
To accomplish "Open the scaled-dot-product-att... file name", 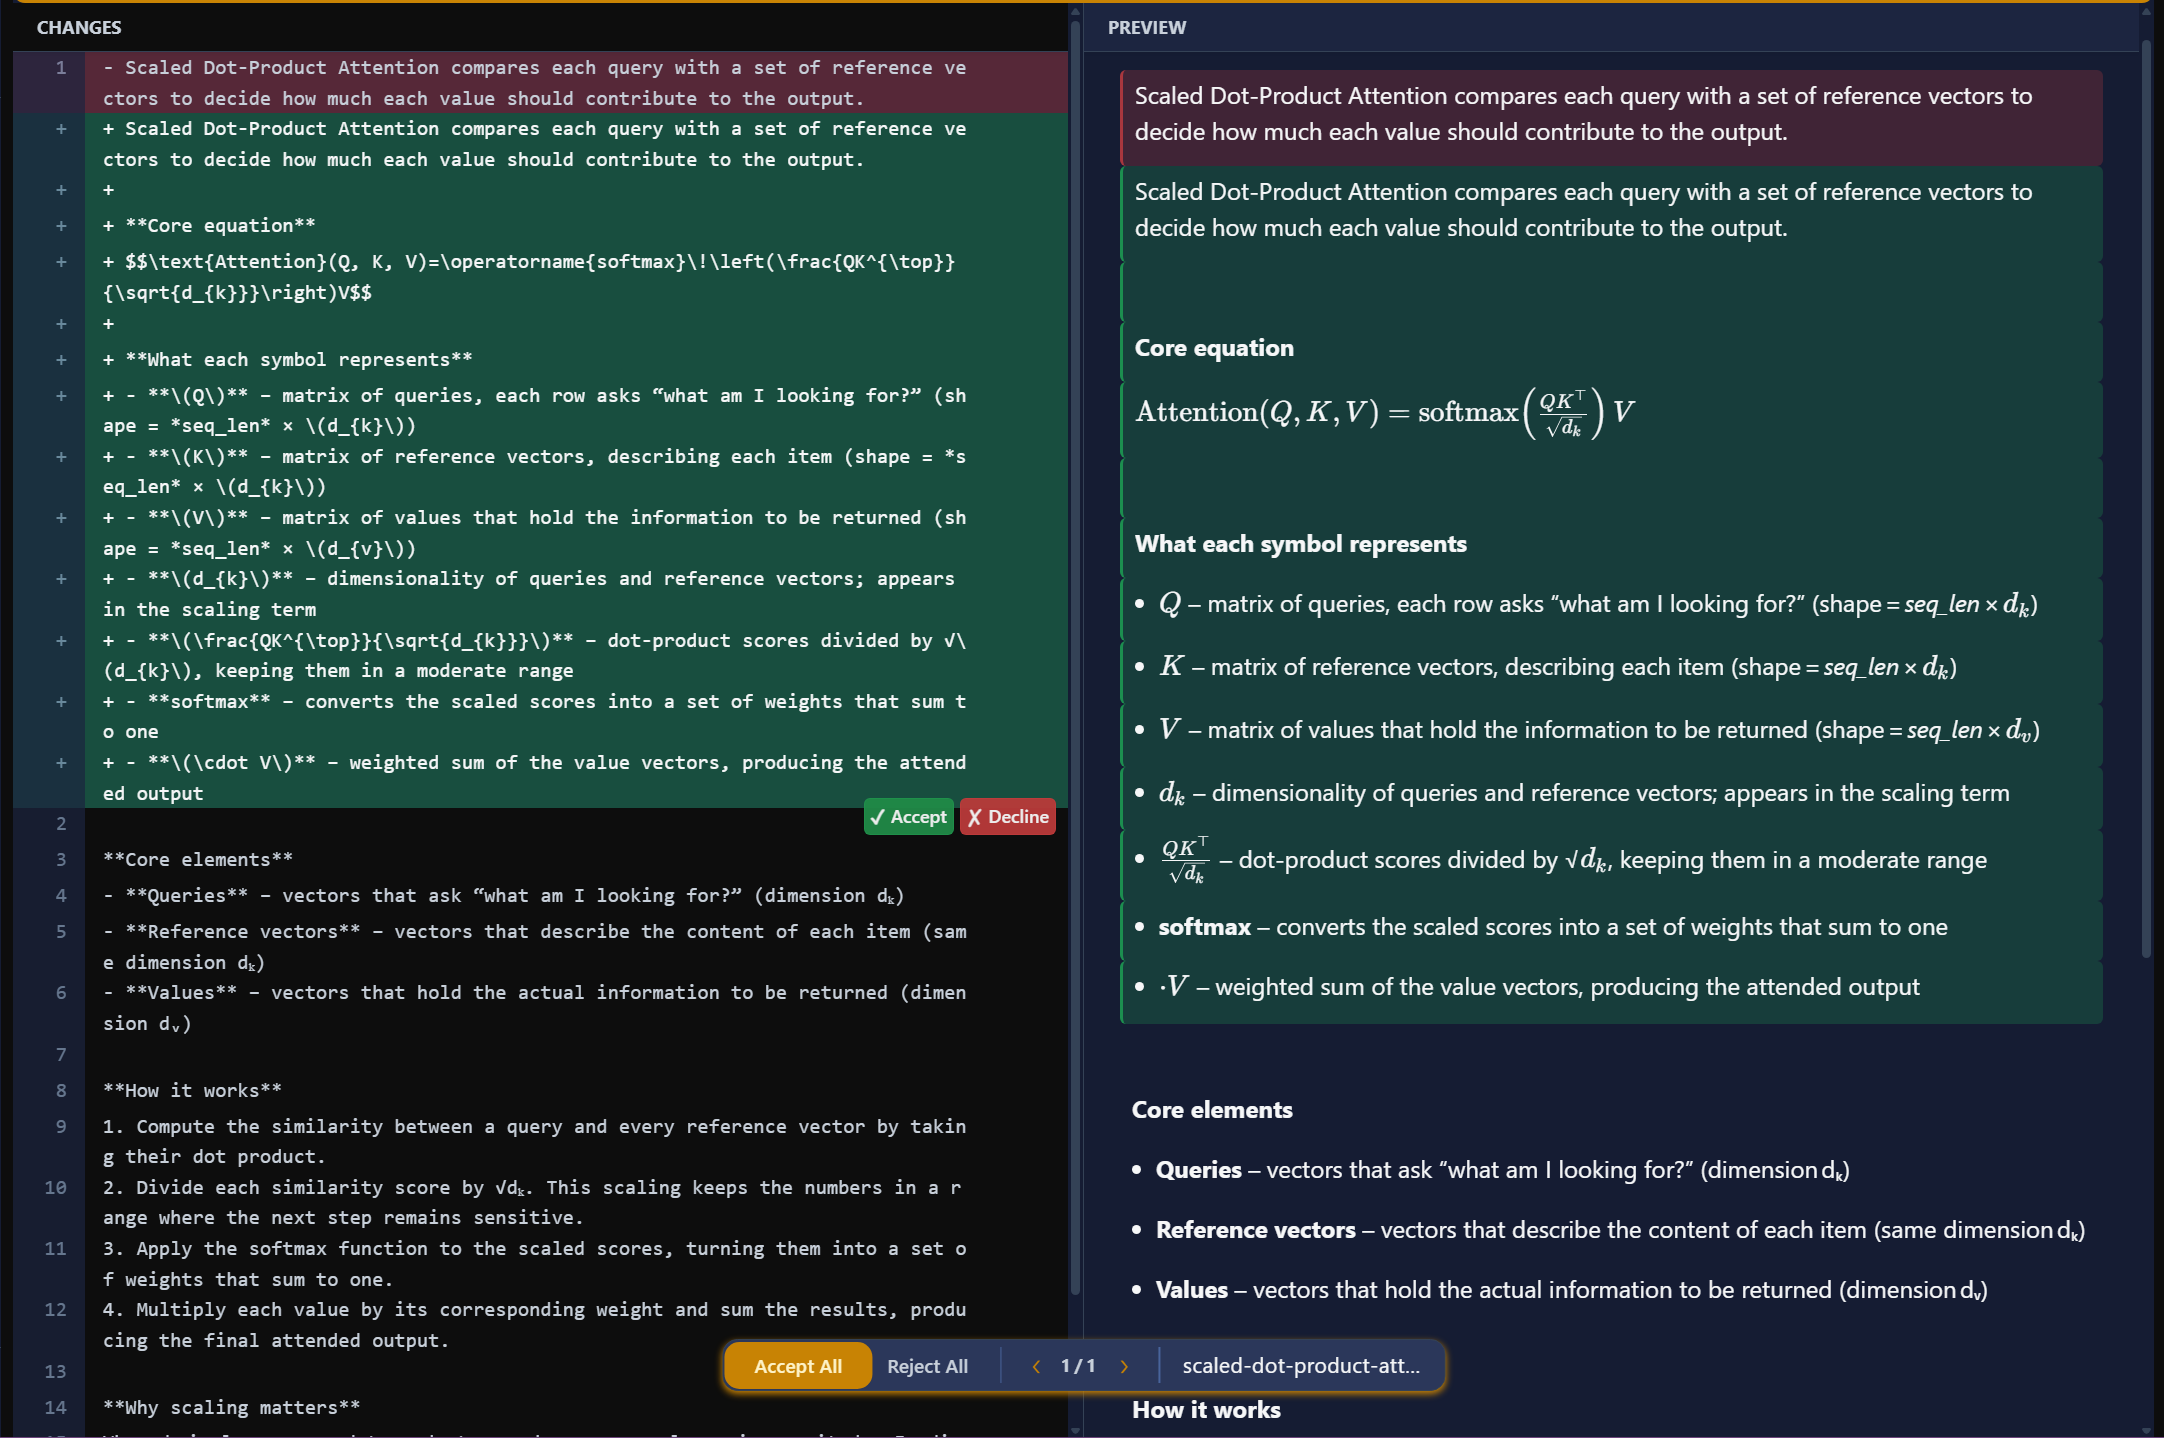I will point(1301,1366).
